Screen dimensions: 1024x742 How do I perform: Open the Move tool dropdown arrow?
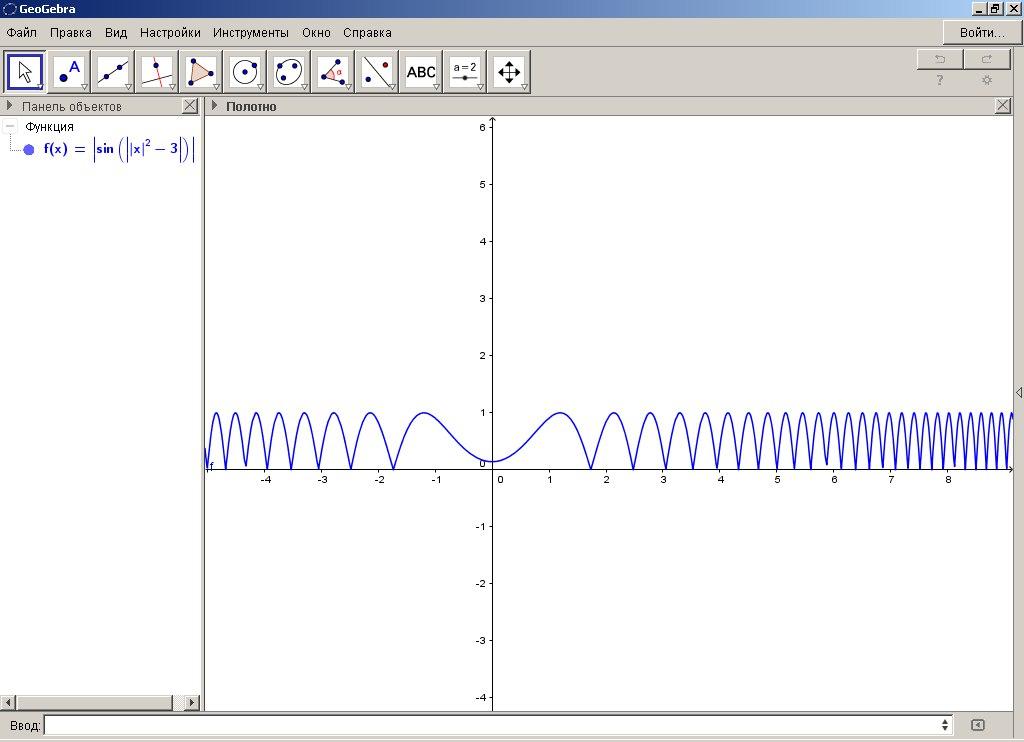tap(40, 87)
